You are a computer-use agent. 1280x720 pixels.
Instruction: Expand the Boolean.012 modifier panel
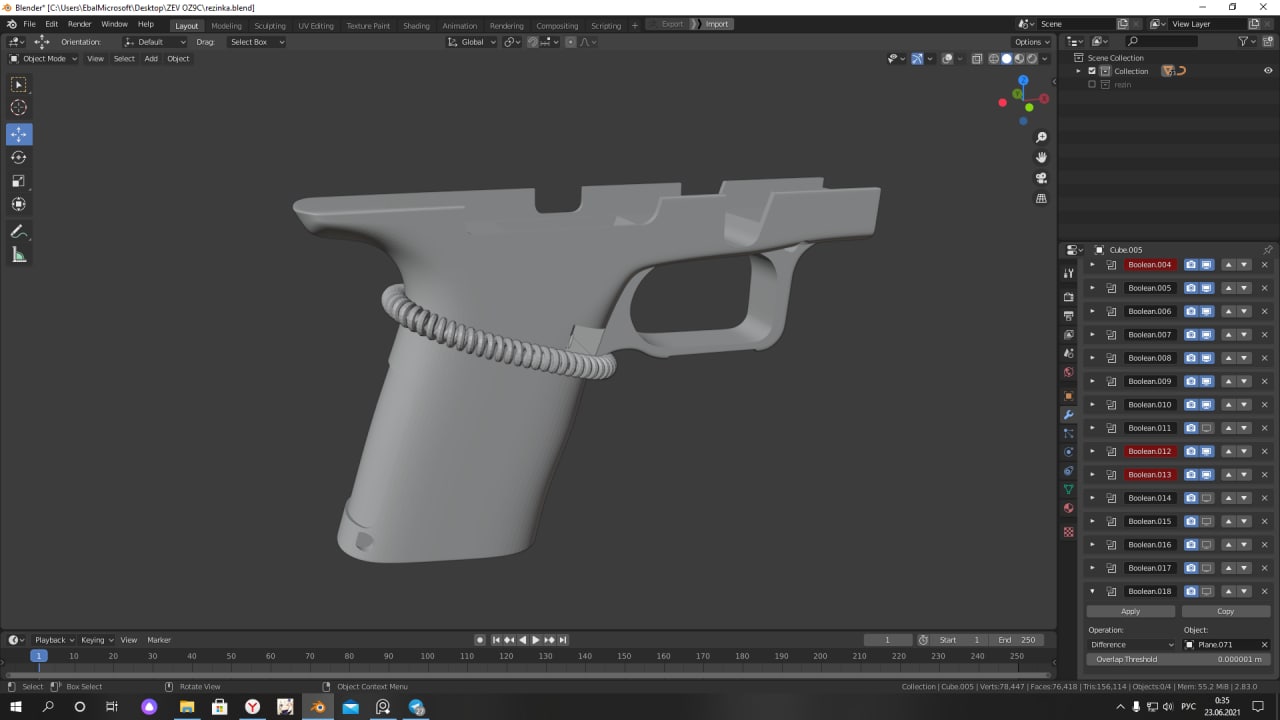point(1092,451)
